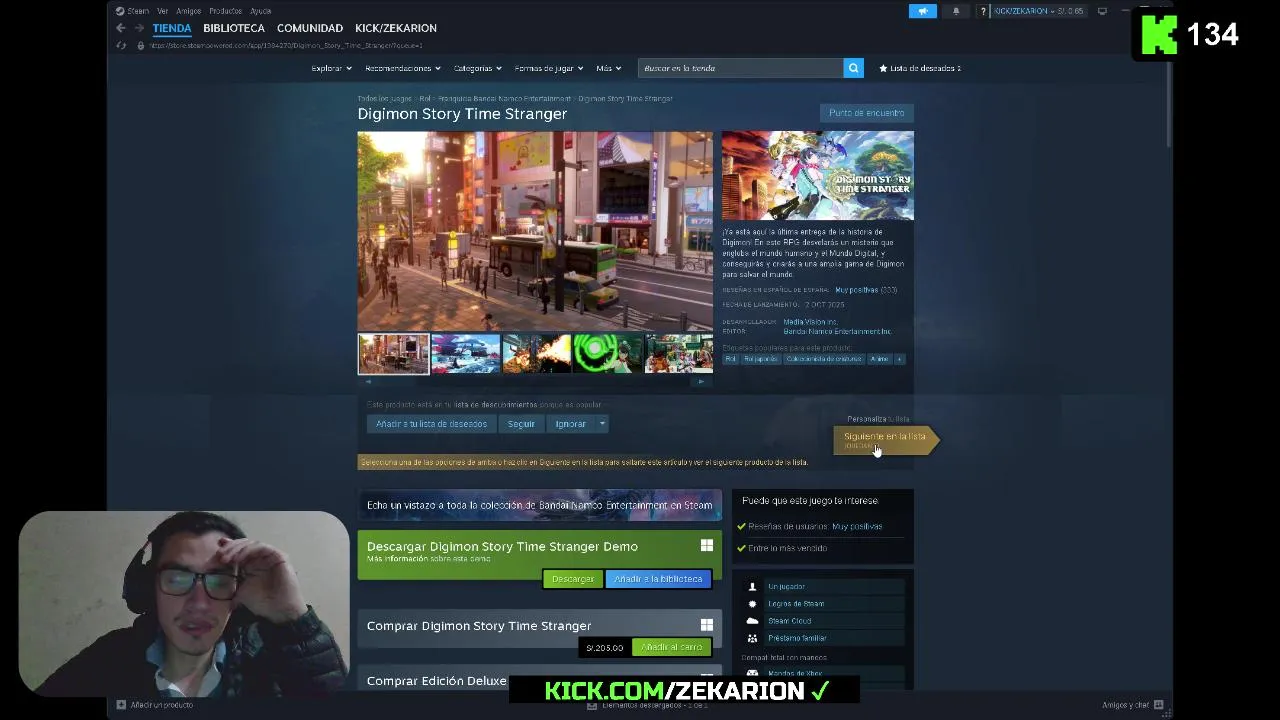Open the KICK/ZEKARION profile tab

tap(396, 28)
